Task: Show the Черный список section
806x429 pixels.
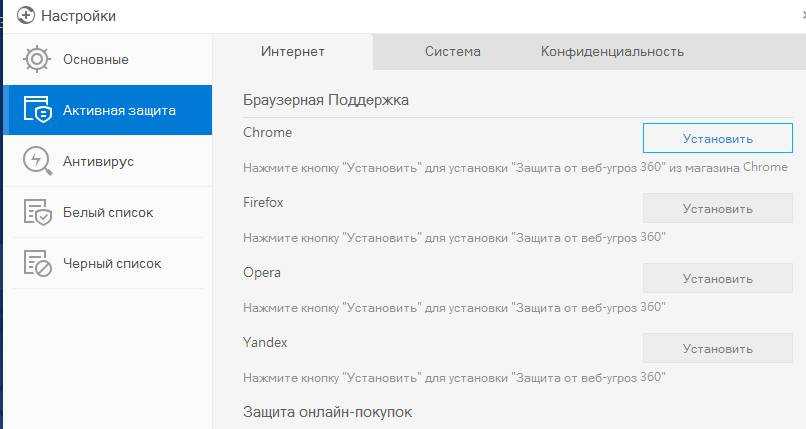Action: click(x=112, y=263)
